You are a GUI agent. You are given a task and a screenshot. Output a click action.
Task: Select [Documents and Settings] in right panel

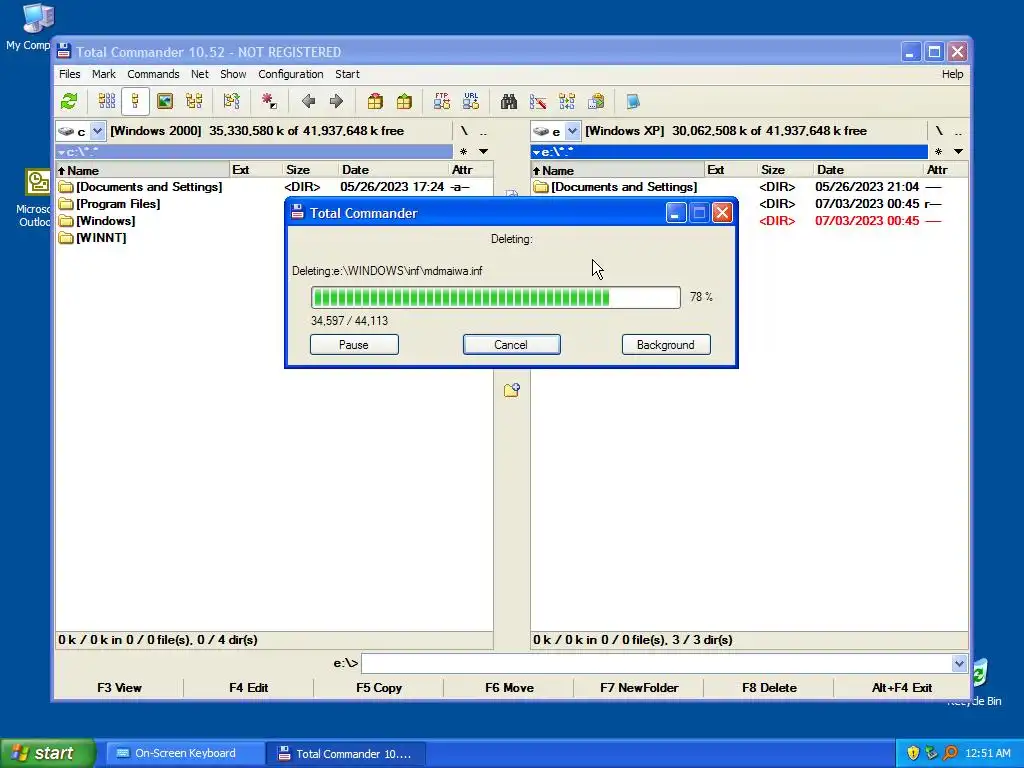624,187
